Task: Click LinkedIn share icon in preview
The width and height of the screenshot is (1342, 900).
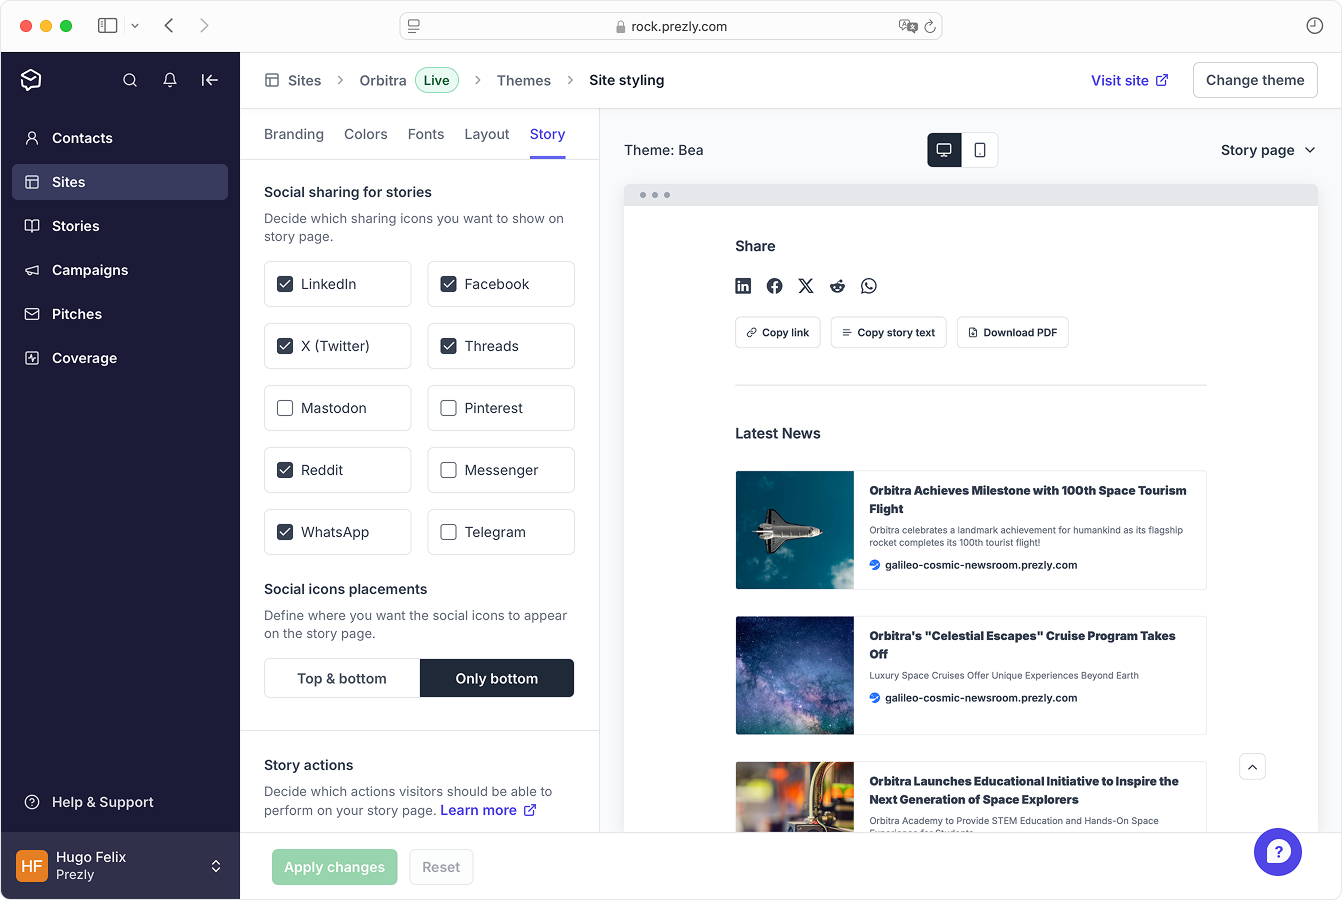Action: click(743, 286)
